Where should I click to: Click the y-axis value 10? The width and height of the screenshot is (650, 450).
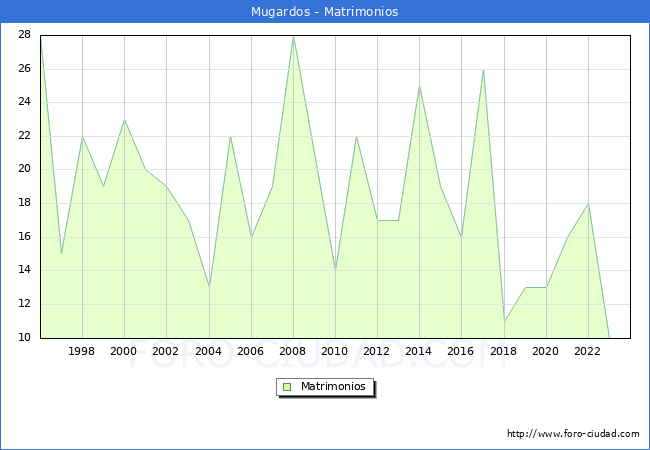click(x=24, y=337)
